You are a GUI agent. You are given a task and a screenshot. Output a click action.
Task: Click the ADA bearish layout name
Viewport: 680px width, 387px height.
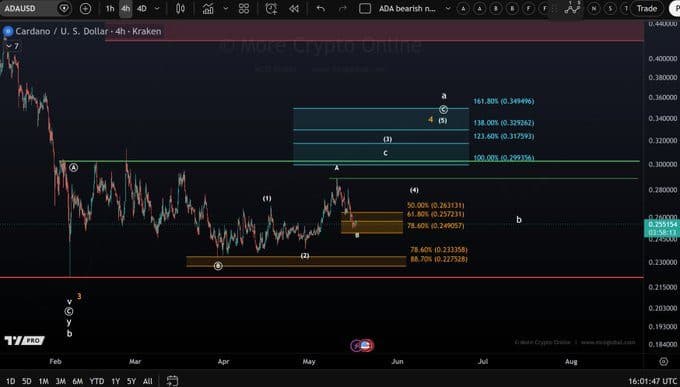tap(407, 9)
